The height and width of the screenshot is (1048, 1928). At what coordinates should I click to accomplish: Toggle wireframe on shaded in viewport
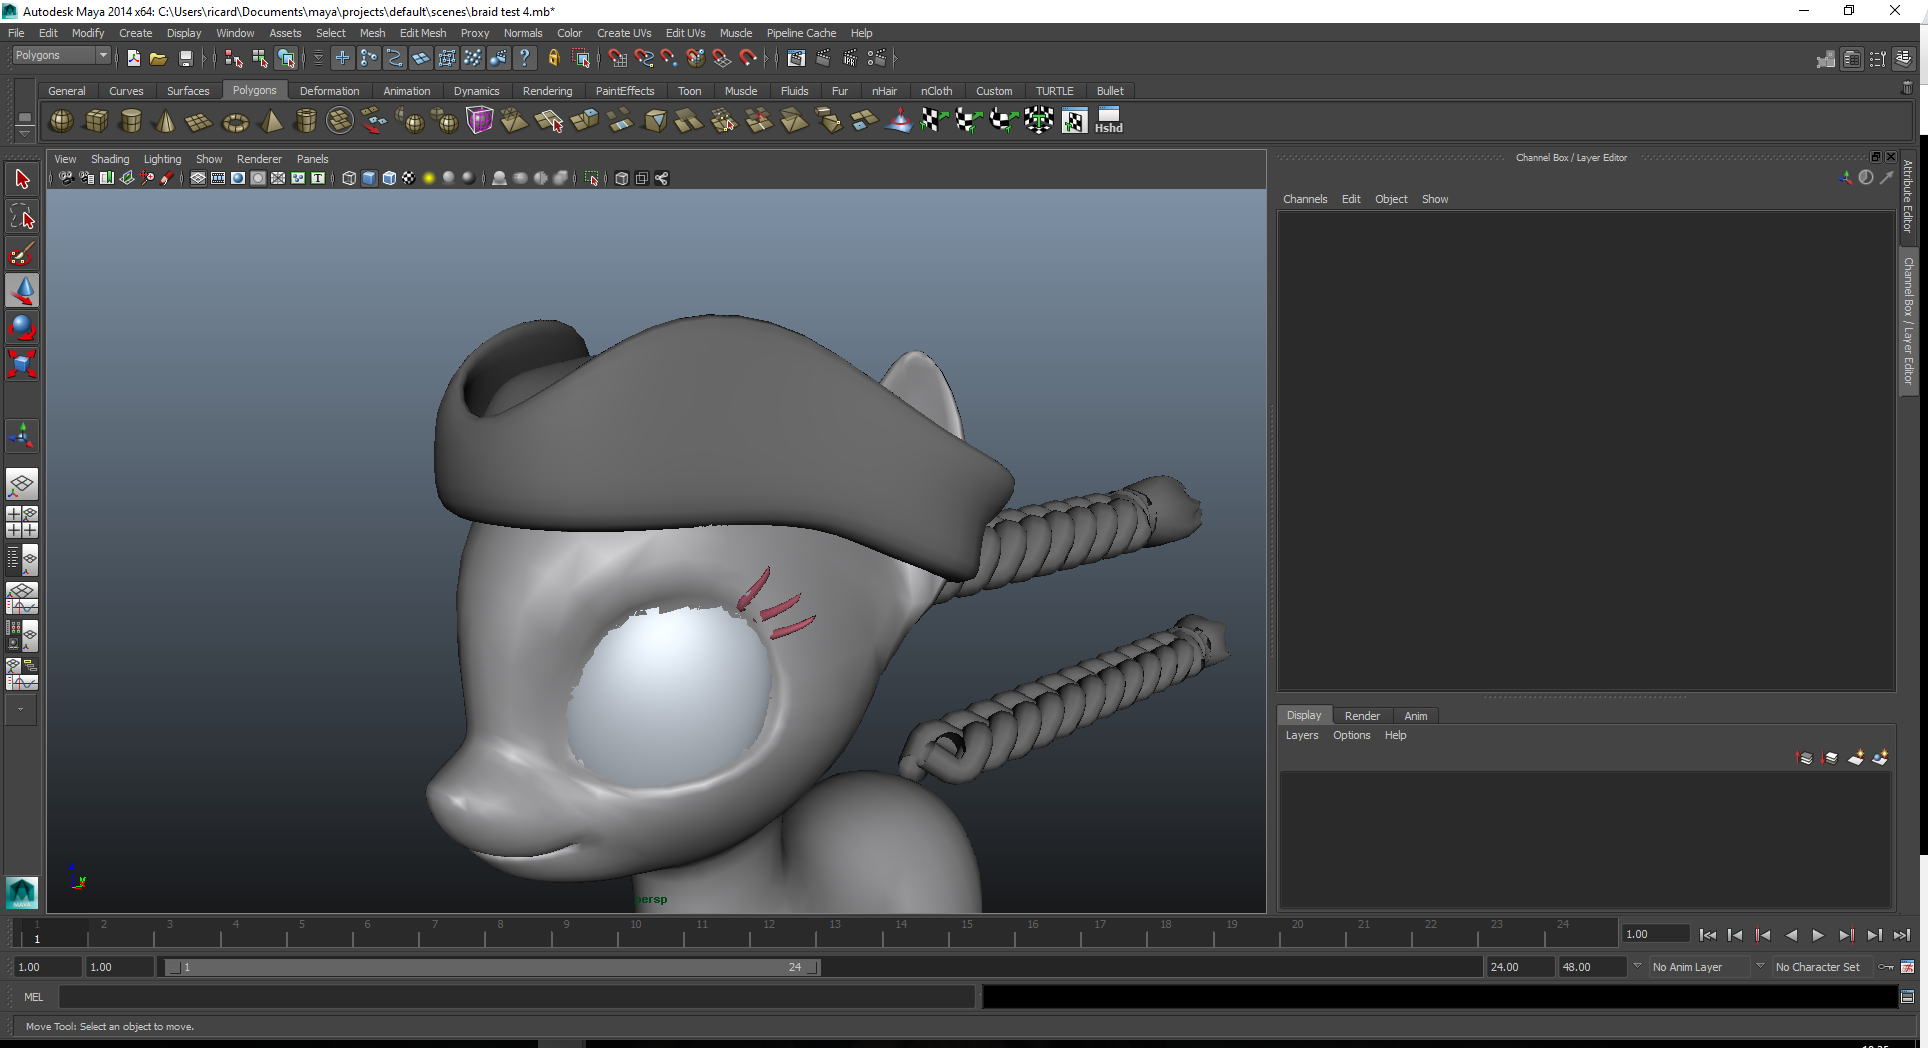[389, 178]
